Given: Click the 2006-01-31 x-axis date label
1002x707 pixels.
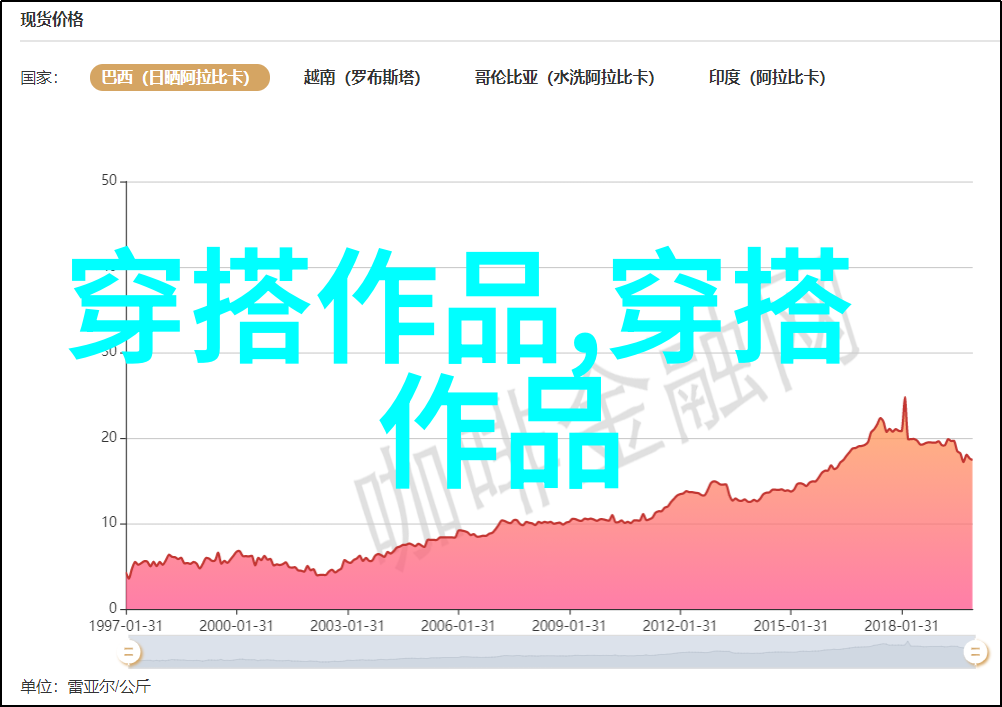Looking at the screenshot, I should click(x=458, y=625).
